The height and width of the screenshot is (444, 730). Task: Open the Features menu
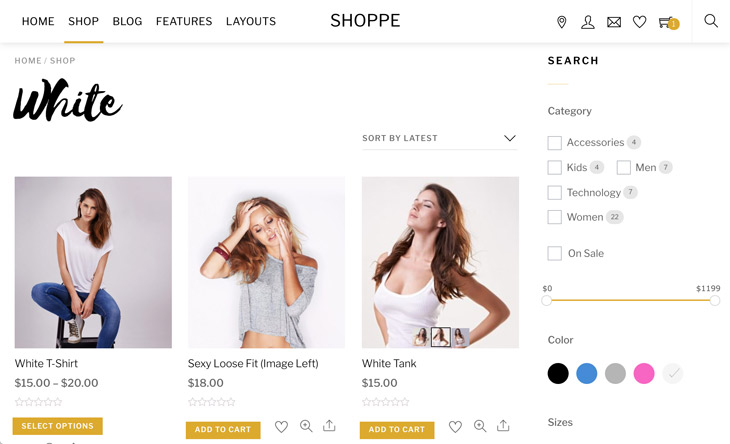point(184,21)
